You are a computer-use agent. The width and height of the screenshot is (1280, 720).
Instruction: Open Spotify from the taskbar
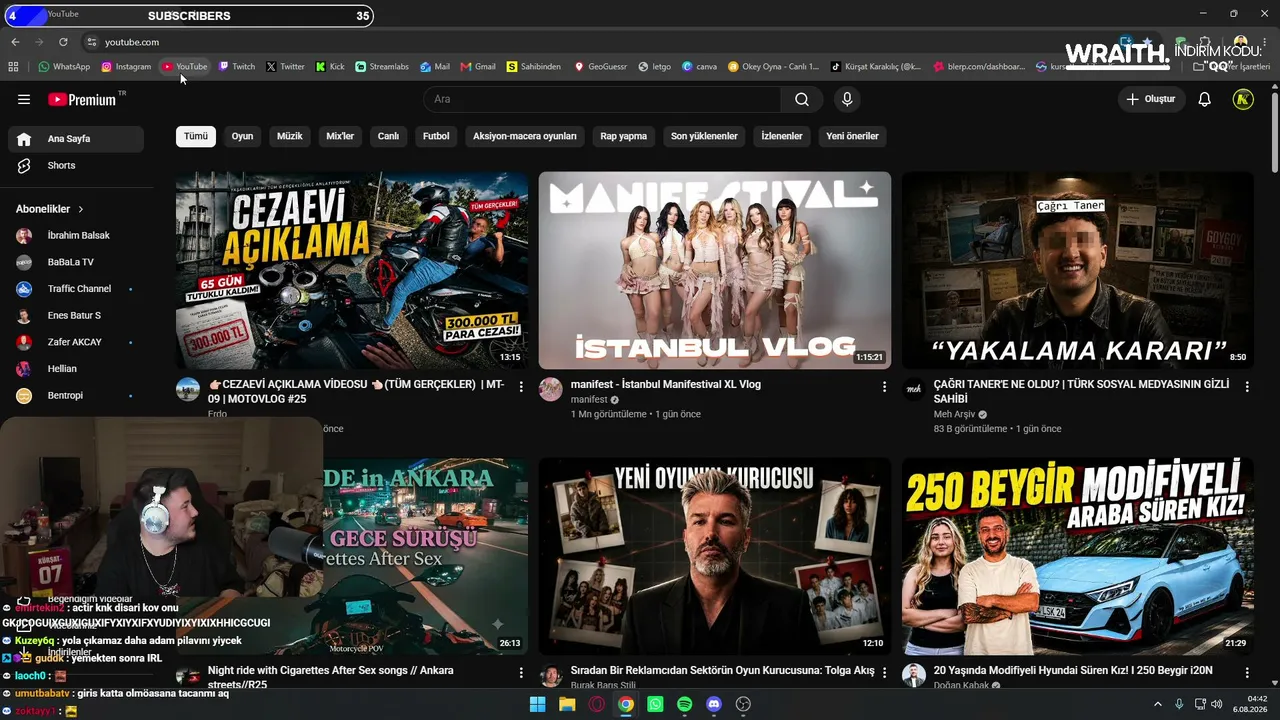pyautogui.click(x=684, y=704)
